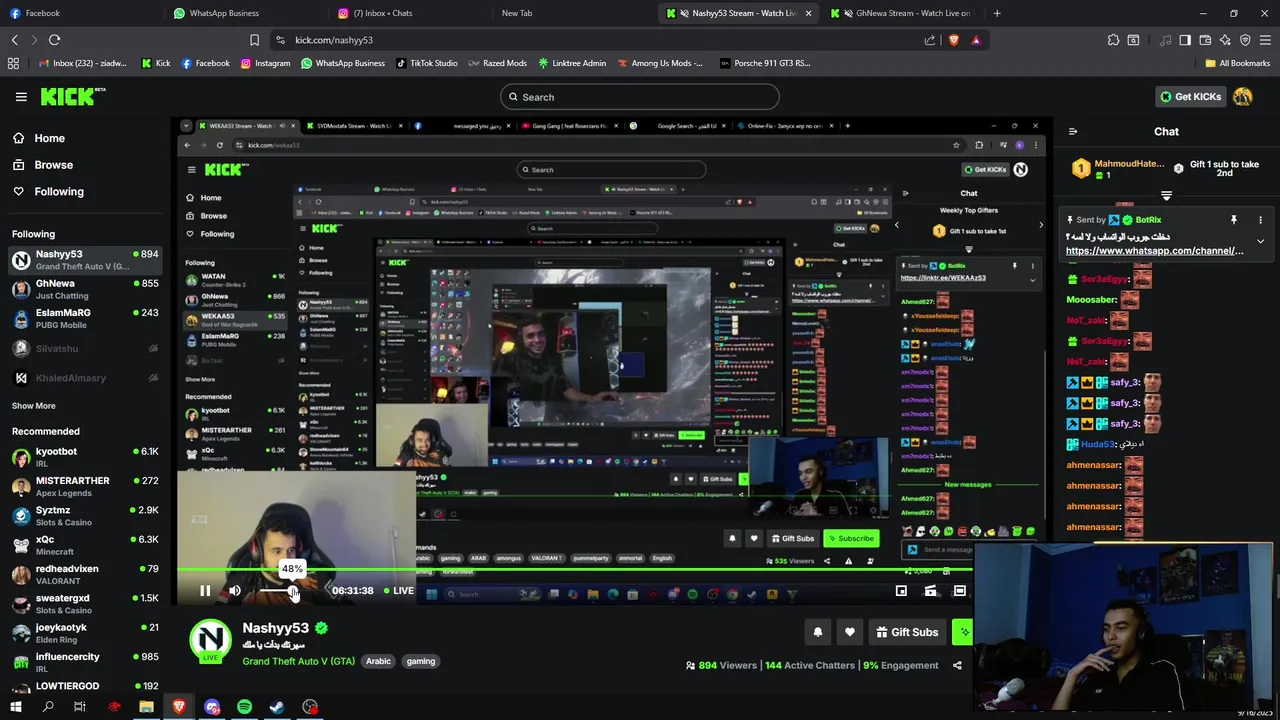Open Brave Shields lion icon
Viewport: 1280px width, 720px height.
[953, 40]
